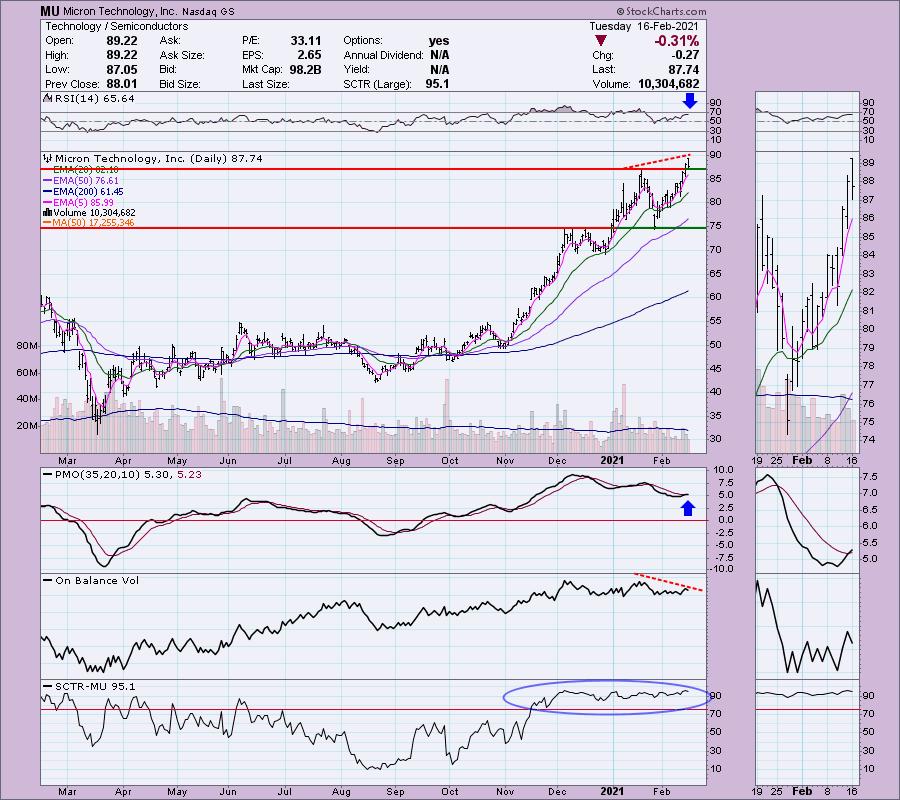Click the Ask Size label
900x800 pixels.
point(182,55)
